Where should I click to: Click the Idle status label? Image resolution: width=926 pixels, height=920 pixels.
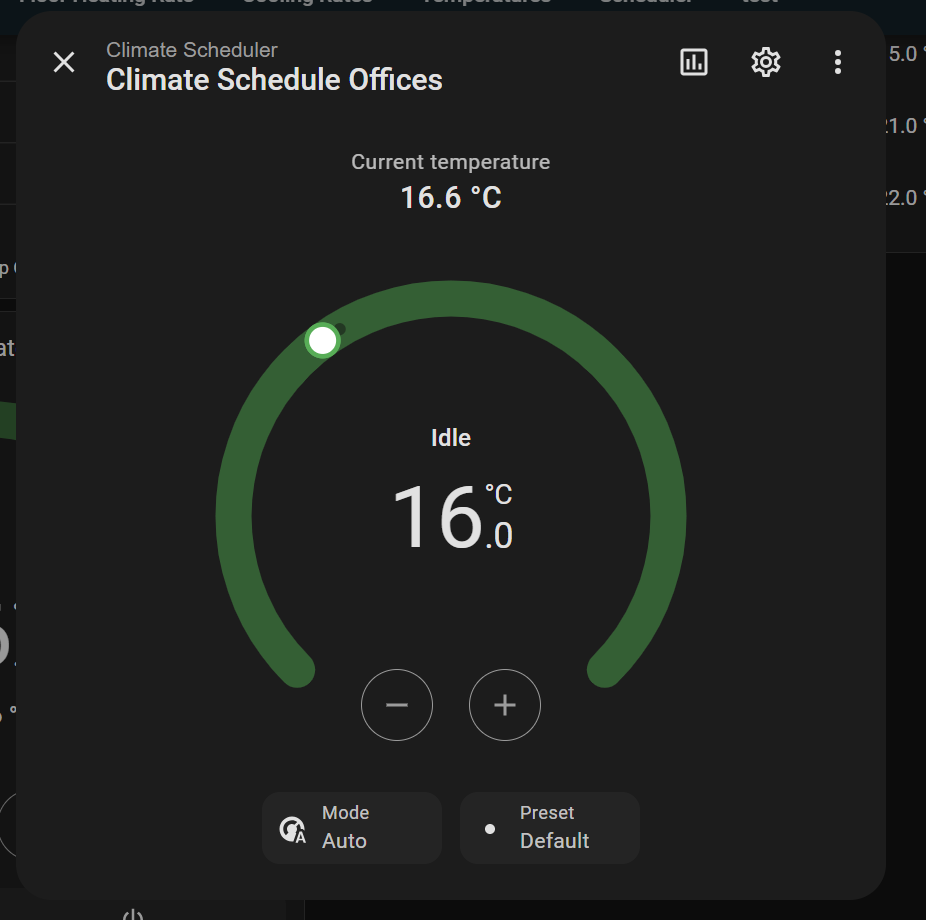[x=451, y=438]
